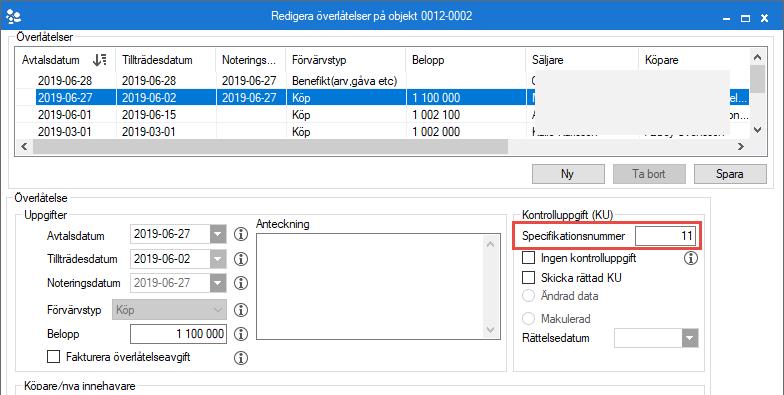Click the list's horizontal scrollbar right arrow
The width and height of the screenshot is (784, 395).
click(741, 147)
